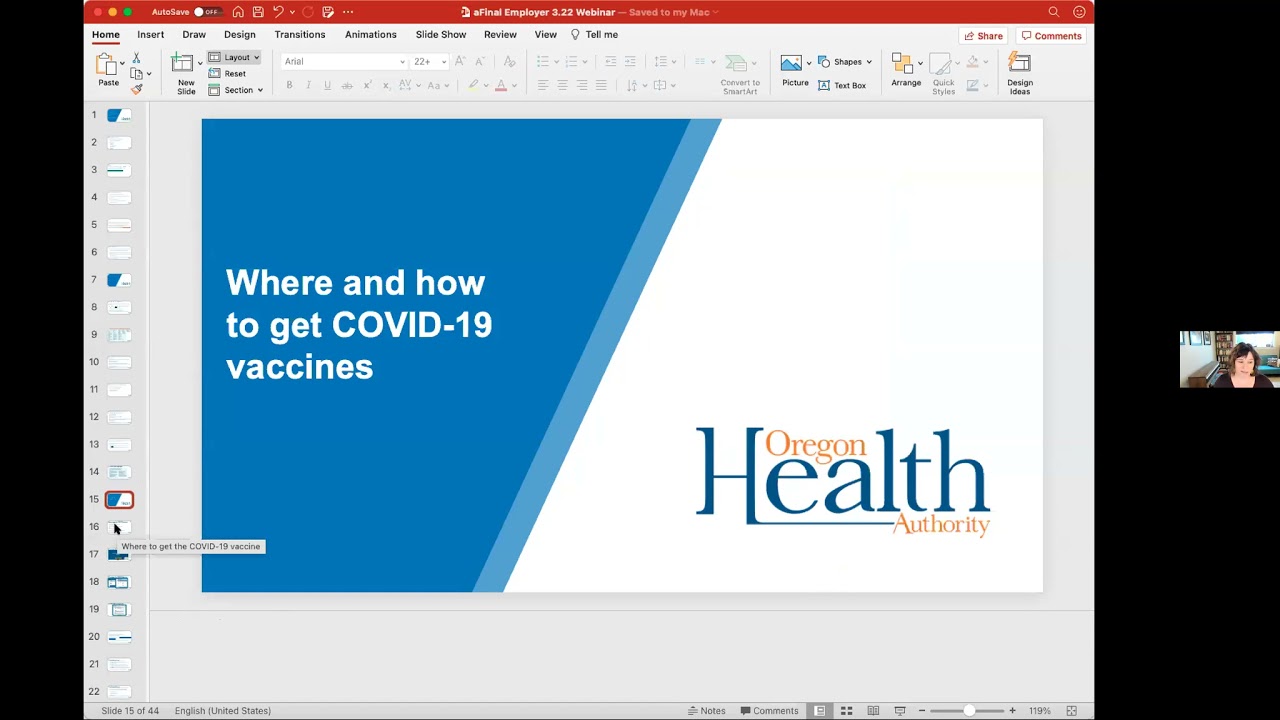
Task: Insert a Picture
Action: click(795, 70)
